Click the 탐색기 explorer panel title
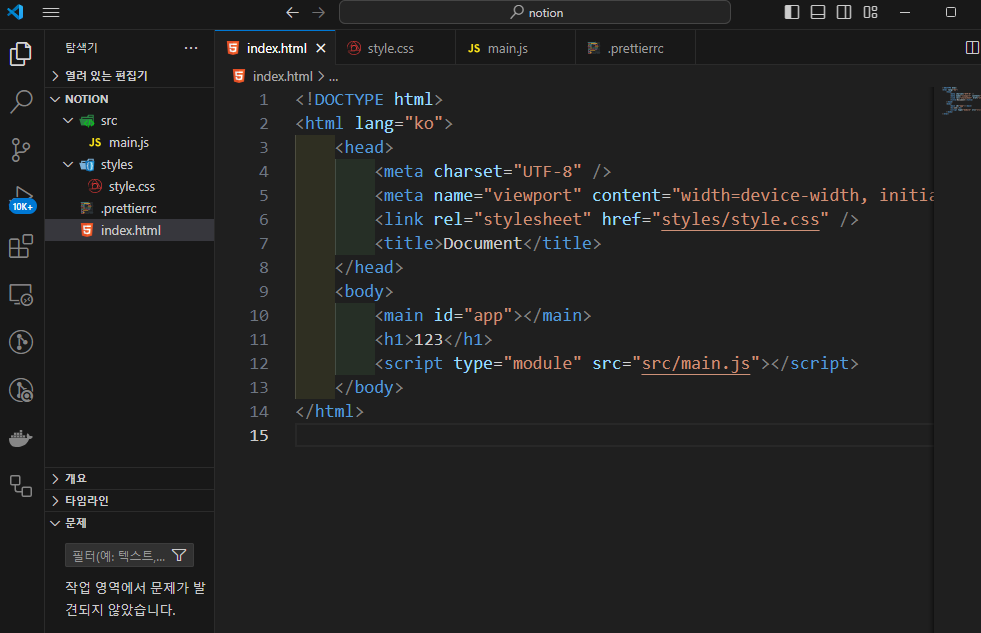The width and height of the screenshot is (981, 633). coord(81,48)
